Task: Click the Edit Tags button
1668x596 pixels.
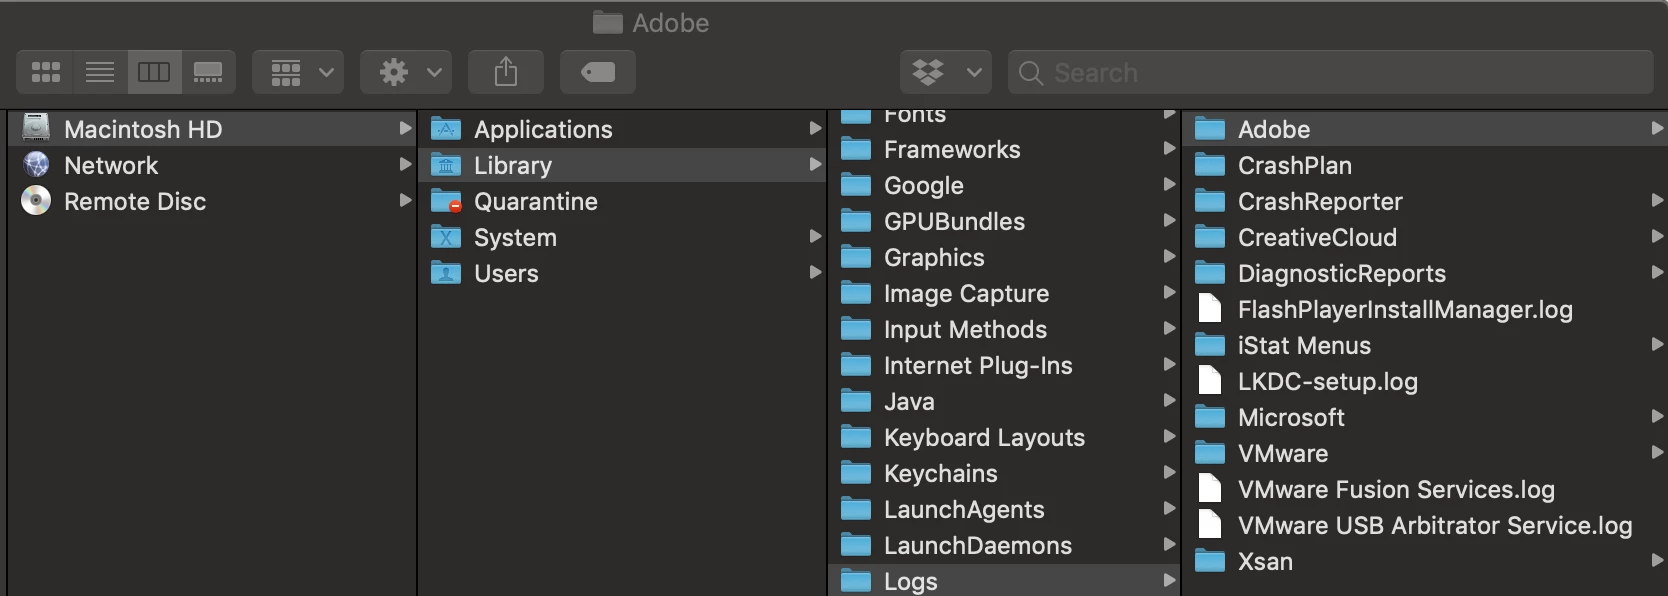Action: coord(598,72)
